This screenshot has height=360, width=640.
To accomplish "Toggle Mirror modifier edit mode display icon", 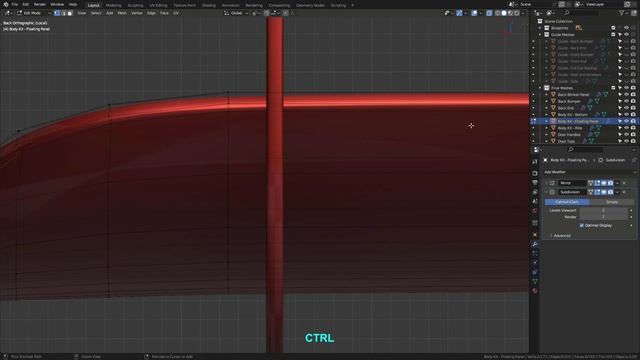I will pos(597,183).
